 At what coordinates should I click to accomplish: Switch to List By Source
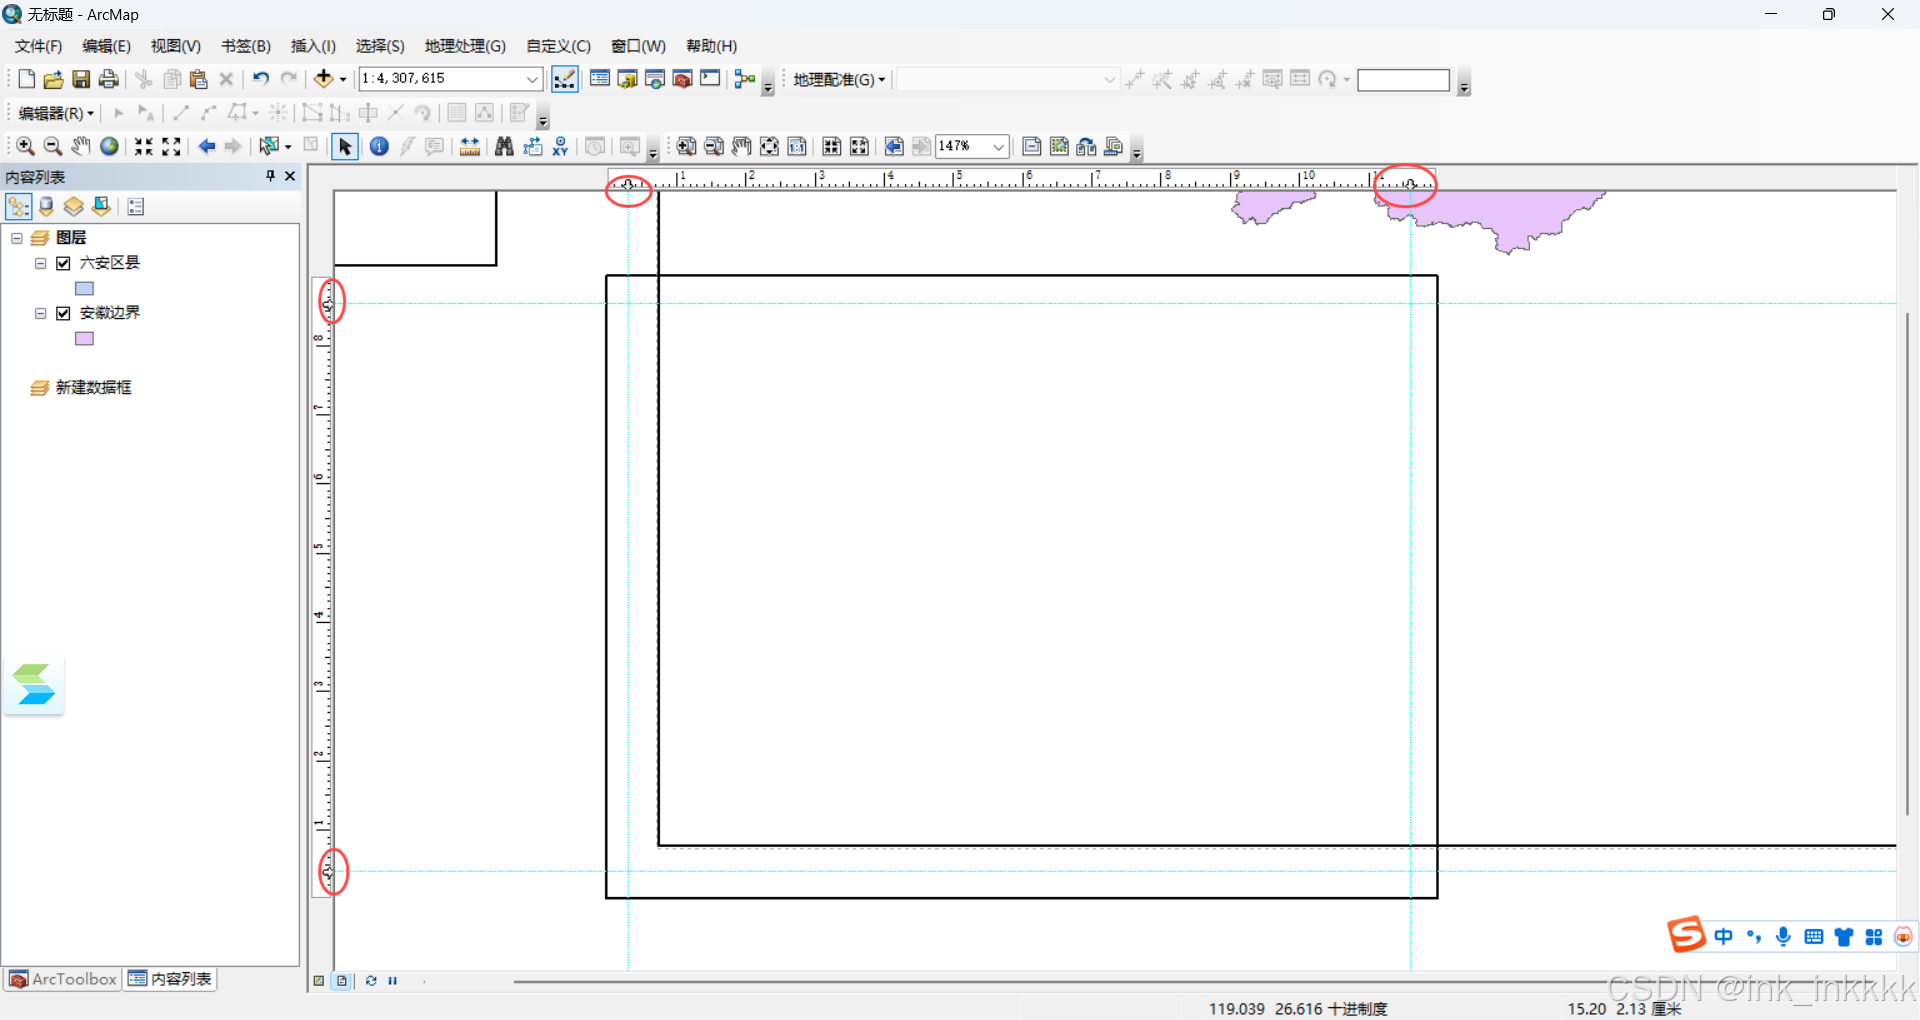(46, 206)
